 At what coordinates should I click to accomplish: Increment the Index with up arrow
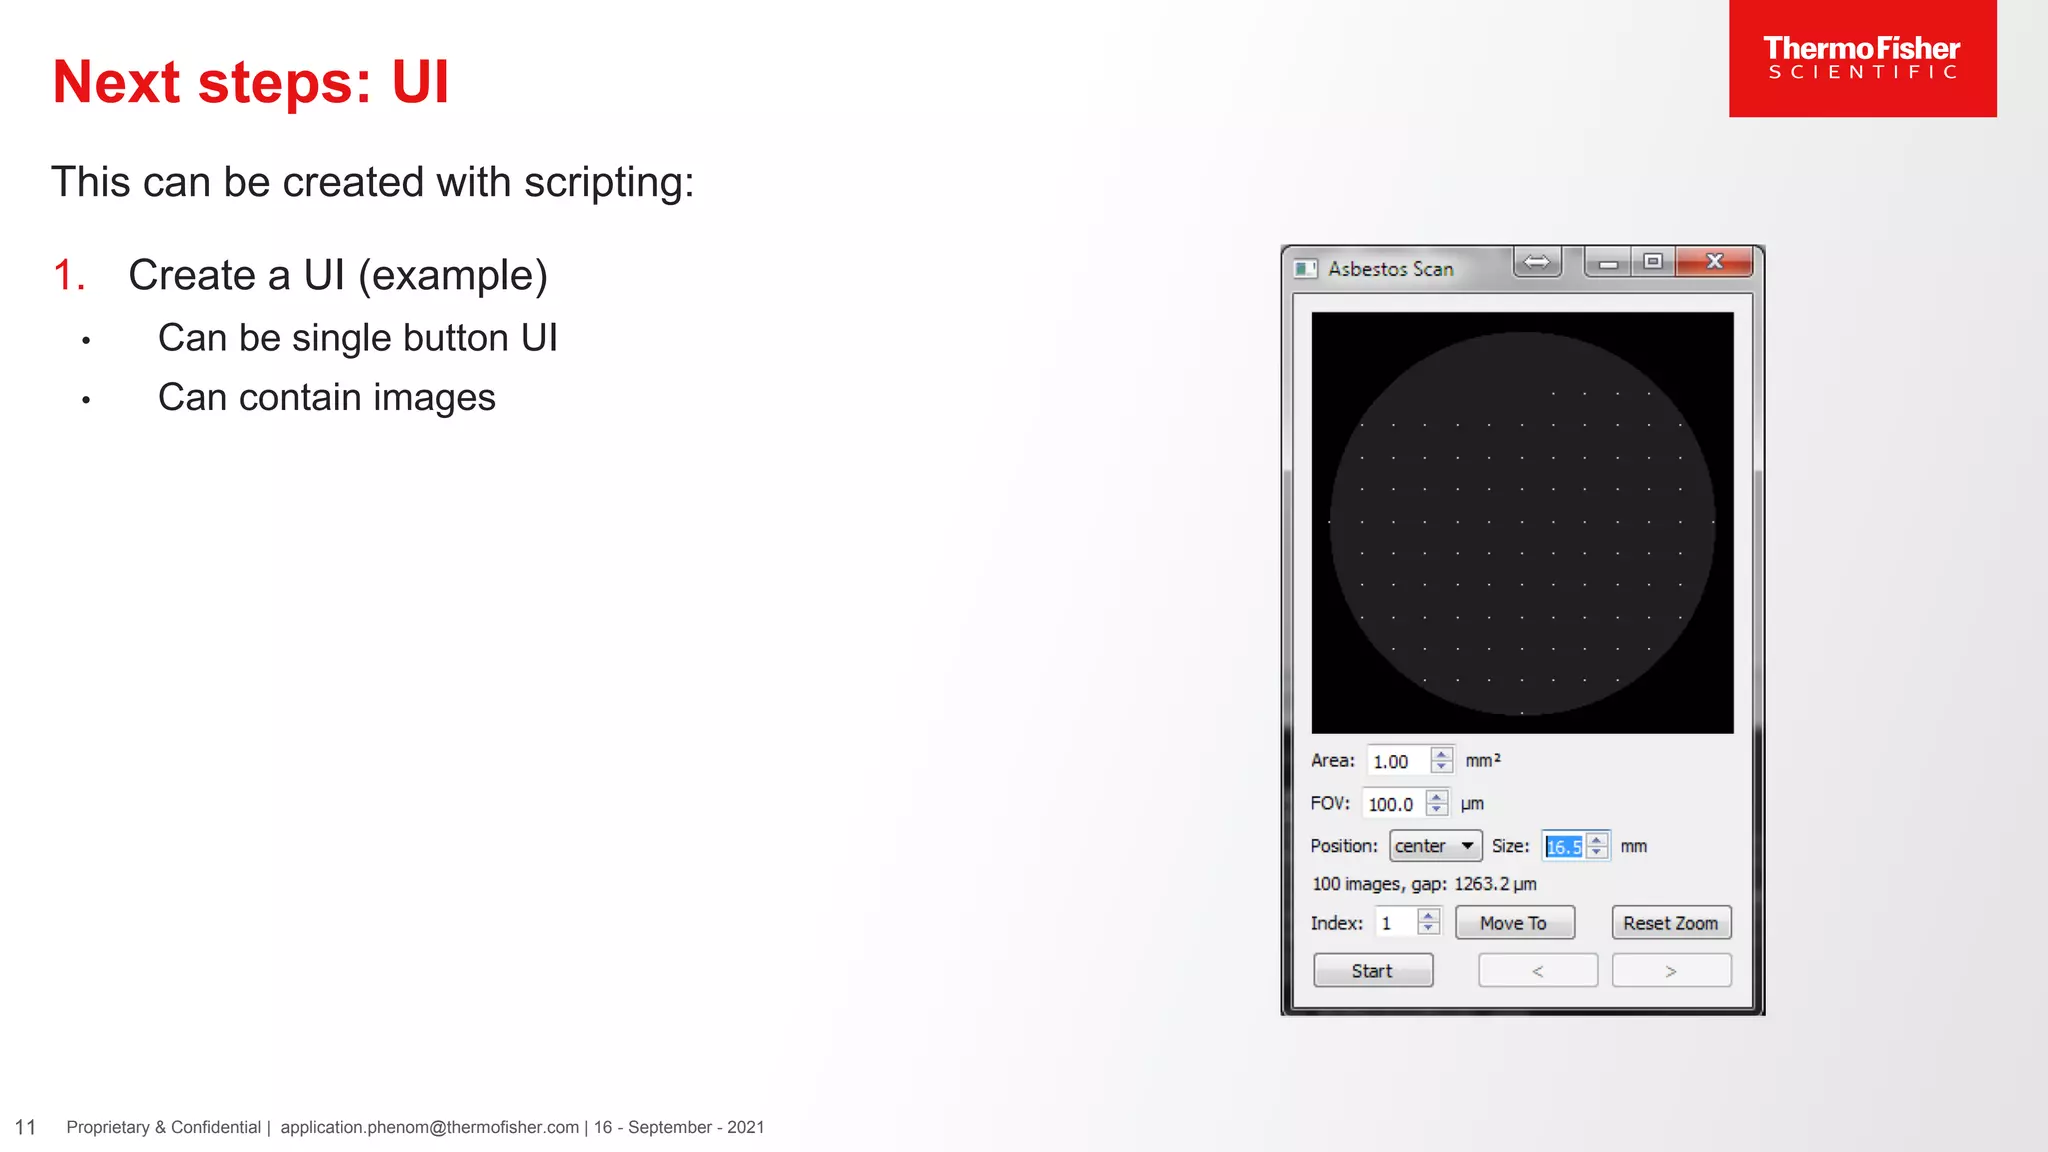tap(1429, 916)
